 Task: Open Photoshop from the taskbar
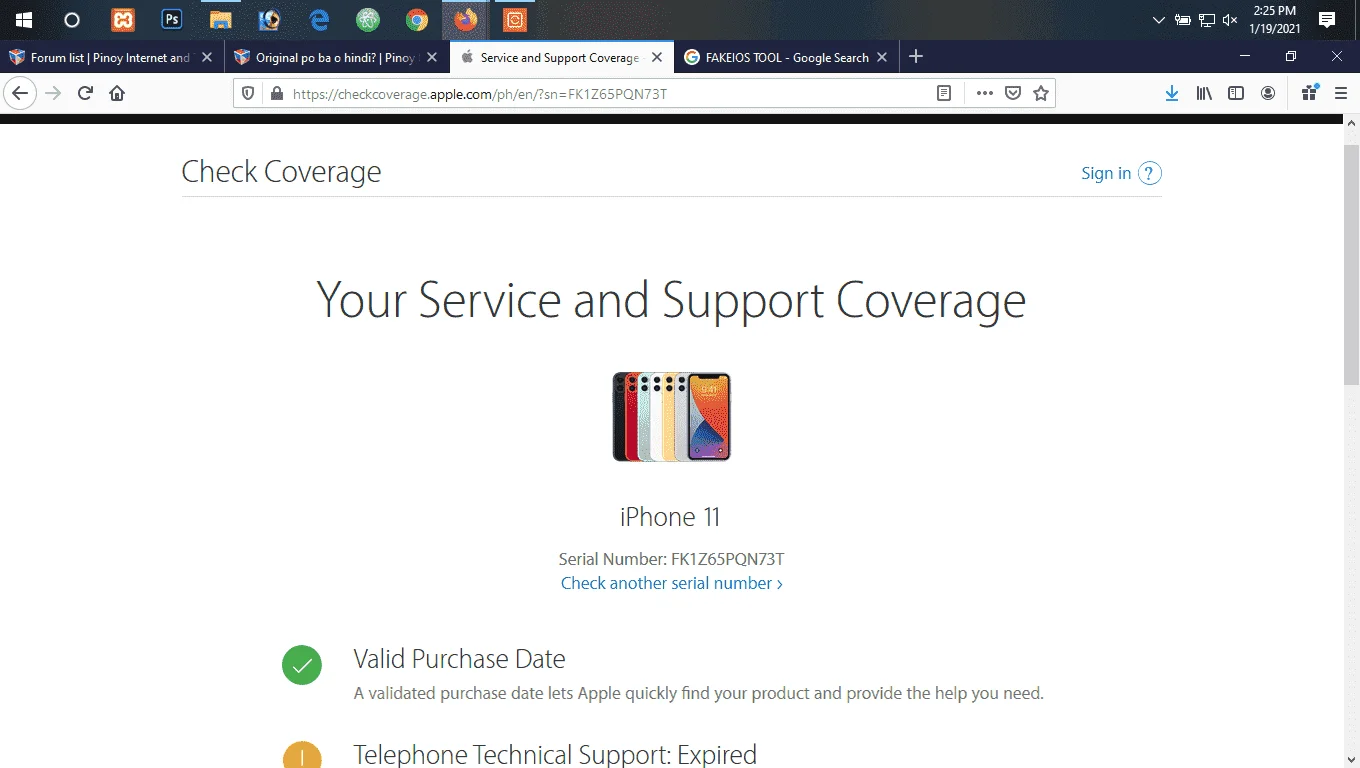click(x=172, y=20)
